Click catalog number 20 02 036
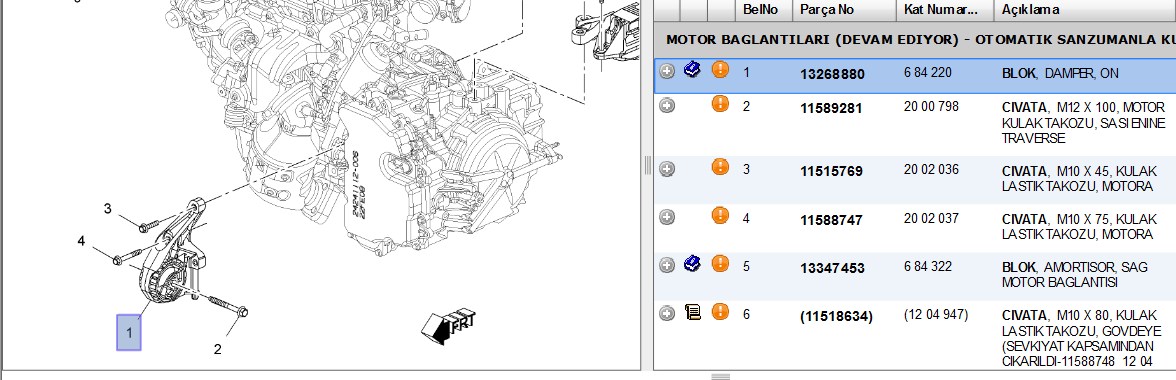This screenshot has height=380, width=1176. click(932, 169)
